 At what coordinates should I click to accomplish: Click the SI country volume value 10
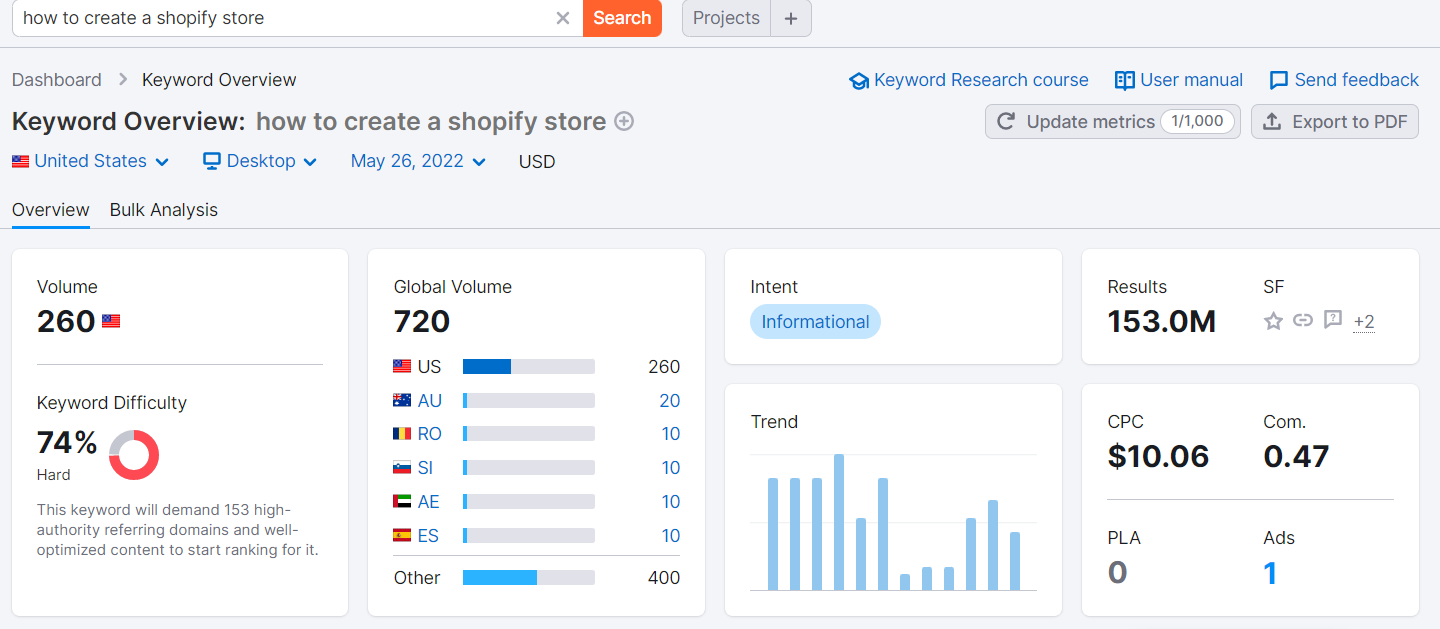tap(671, 468)
